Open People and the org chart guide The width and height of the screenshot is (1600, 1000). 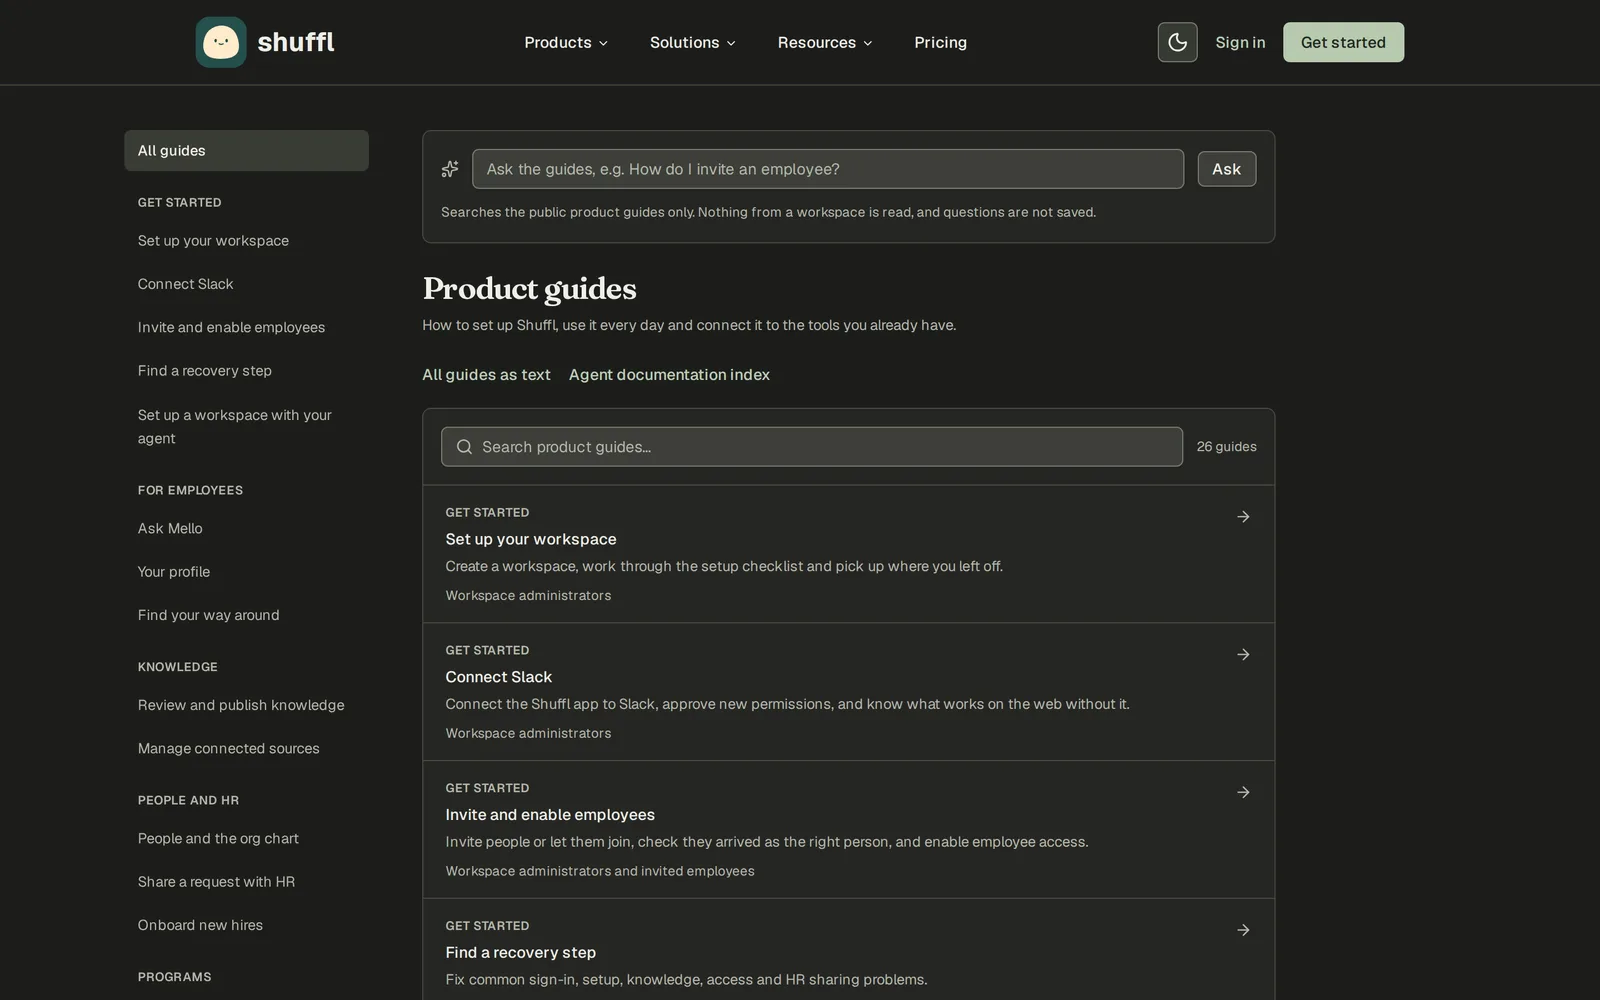[218, 839]
